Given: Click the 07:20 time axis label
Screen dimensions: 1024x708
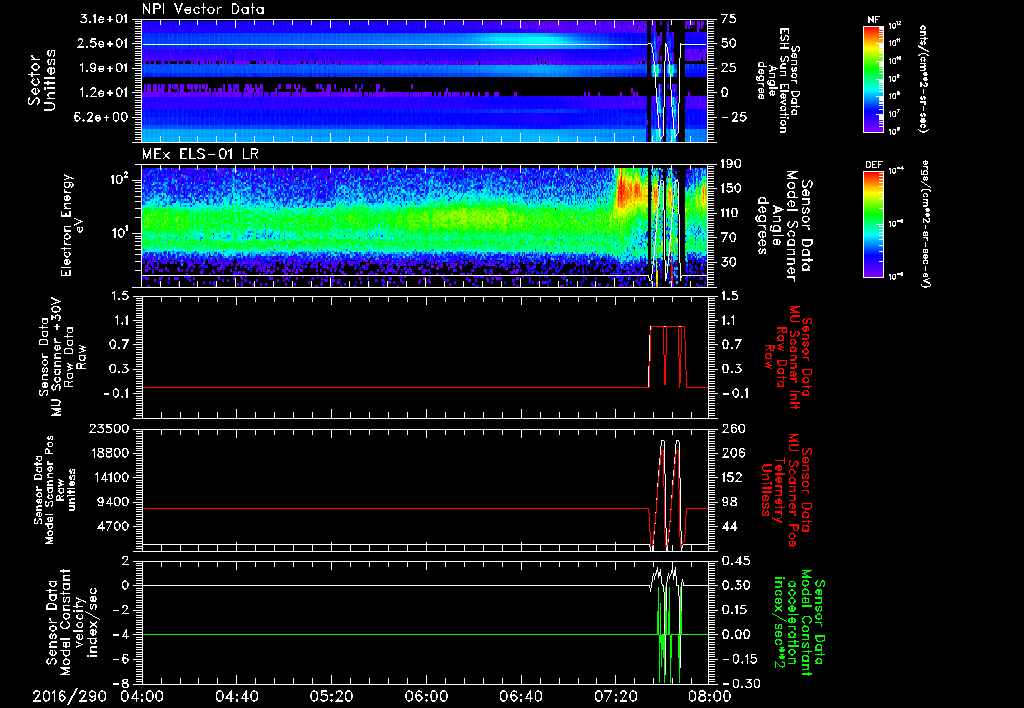Looking at the screenshot, I should (614, 695).
